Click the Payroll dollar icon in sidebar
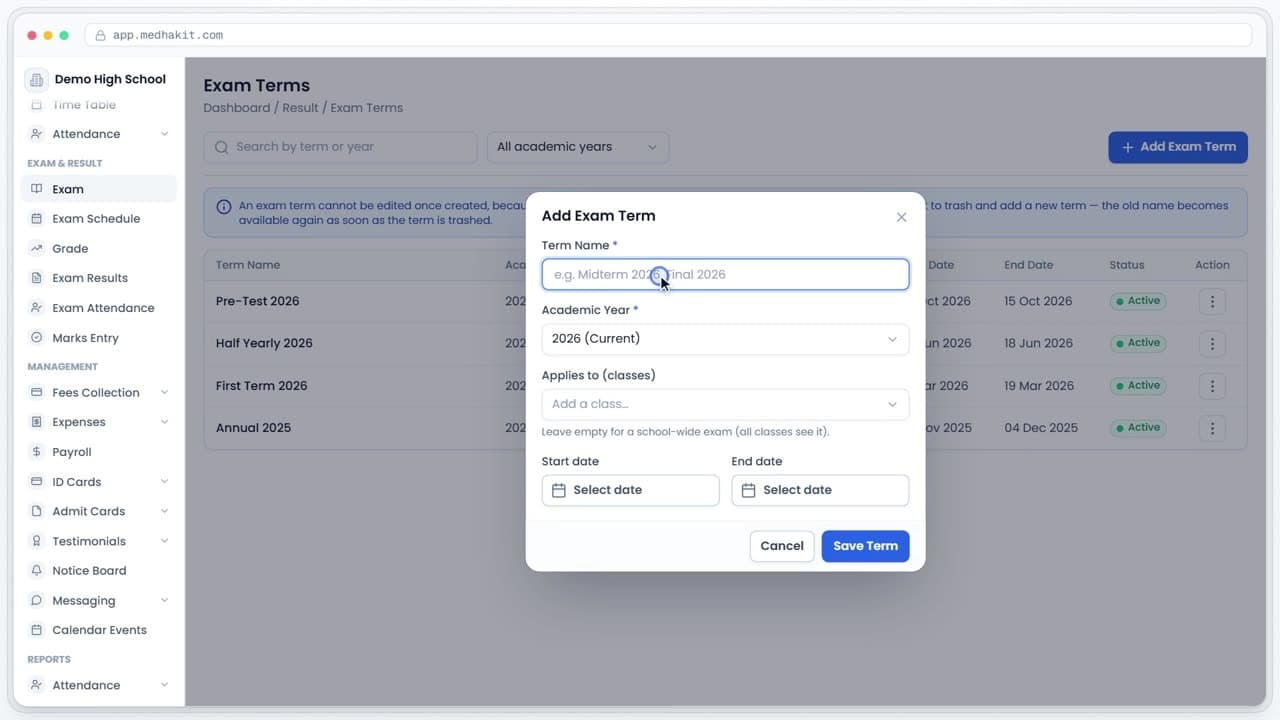The image size is (1280, 720). tap(37, 452)
